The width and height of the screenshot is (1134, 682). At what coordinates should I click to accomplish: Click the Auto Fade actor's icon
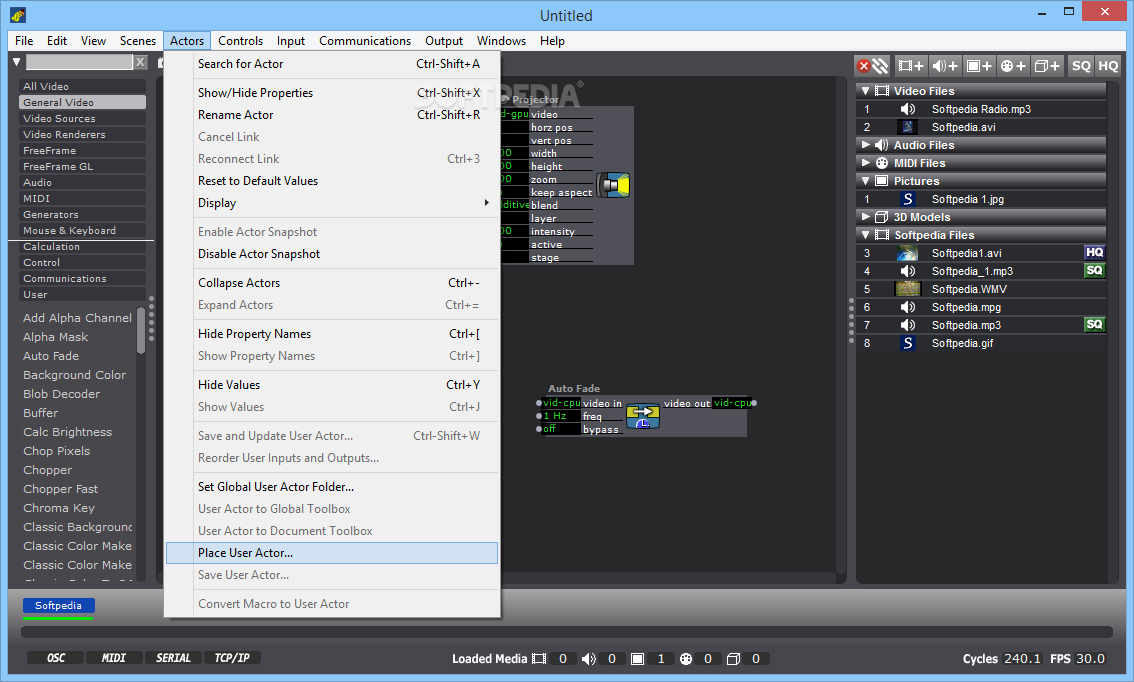[642, 416]
